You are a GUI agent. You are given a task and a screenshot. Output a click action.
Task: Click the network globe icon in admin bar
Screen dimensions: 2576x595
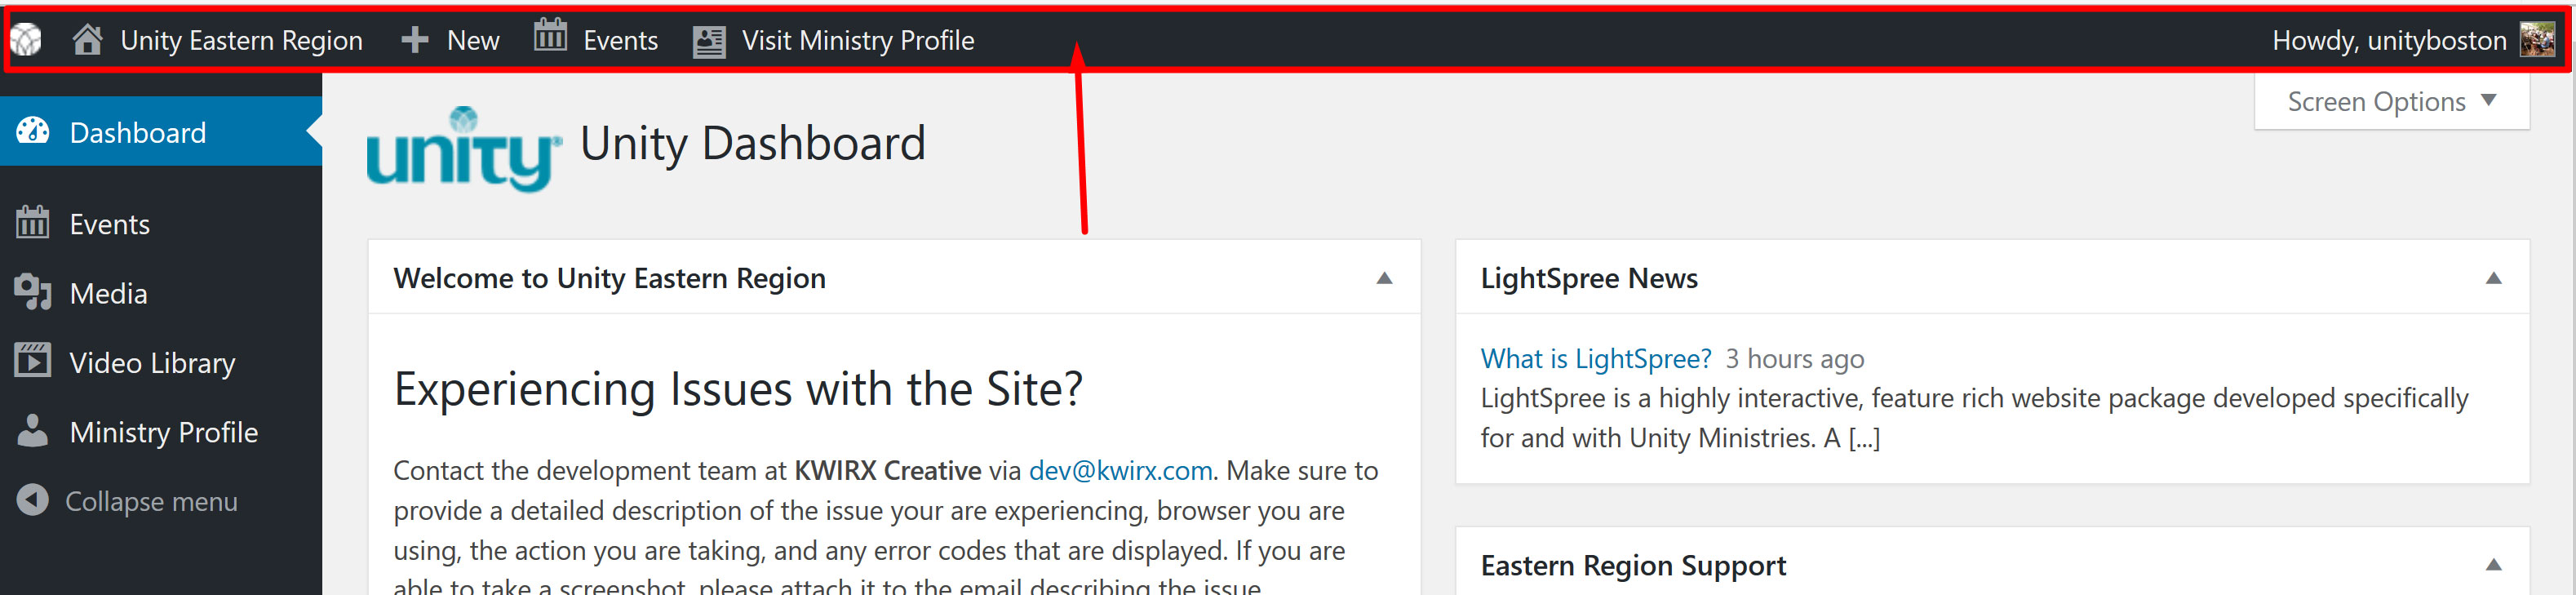point(26,40)
